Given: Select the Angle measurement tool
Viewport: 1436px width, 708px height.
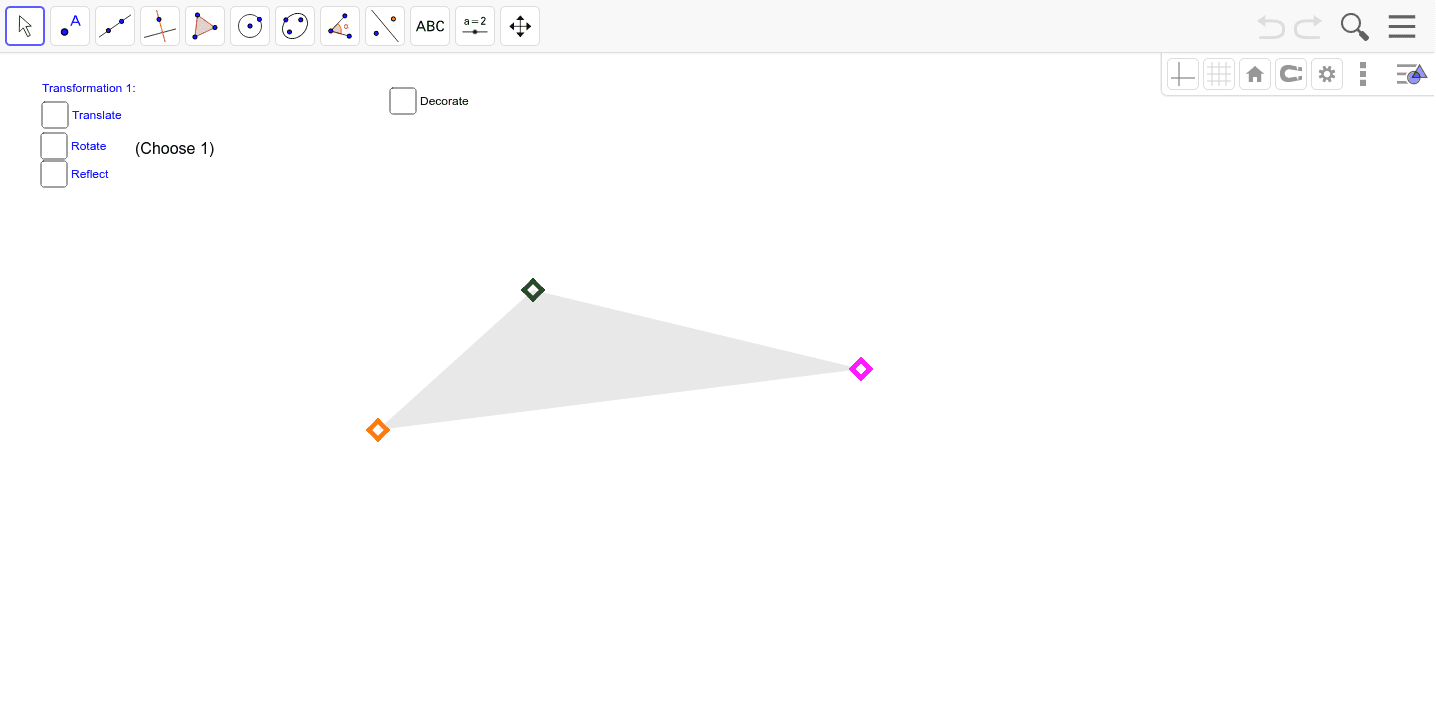Looking at the screenshot, I should tap(340, 26).
